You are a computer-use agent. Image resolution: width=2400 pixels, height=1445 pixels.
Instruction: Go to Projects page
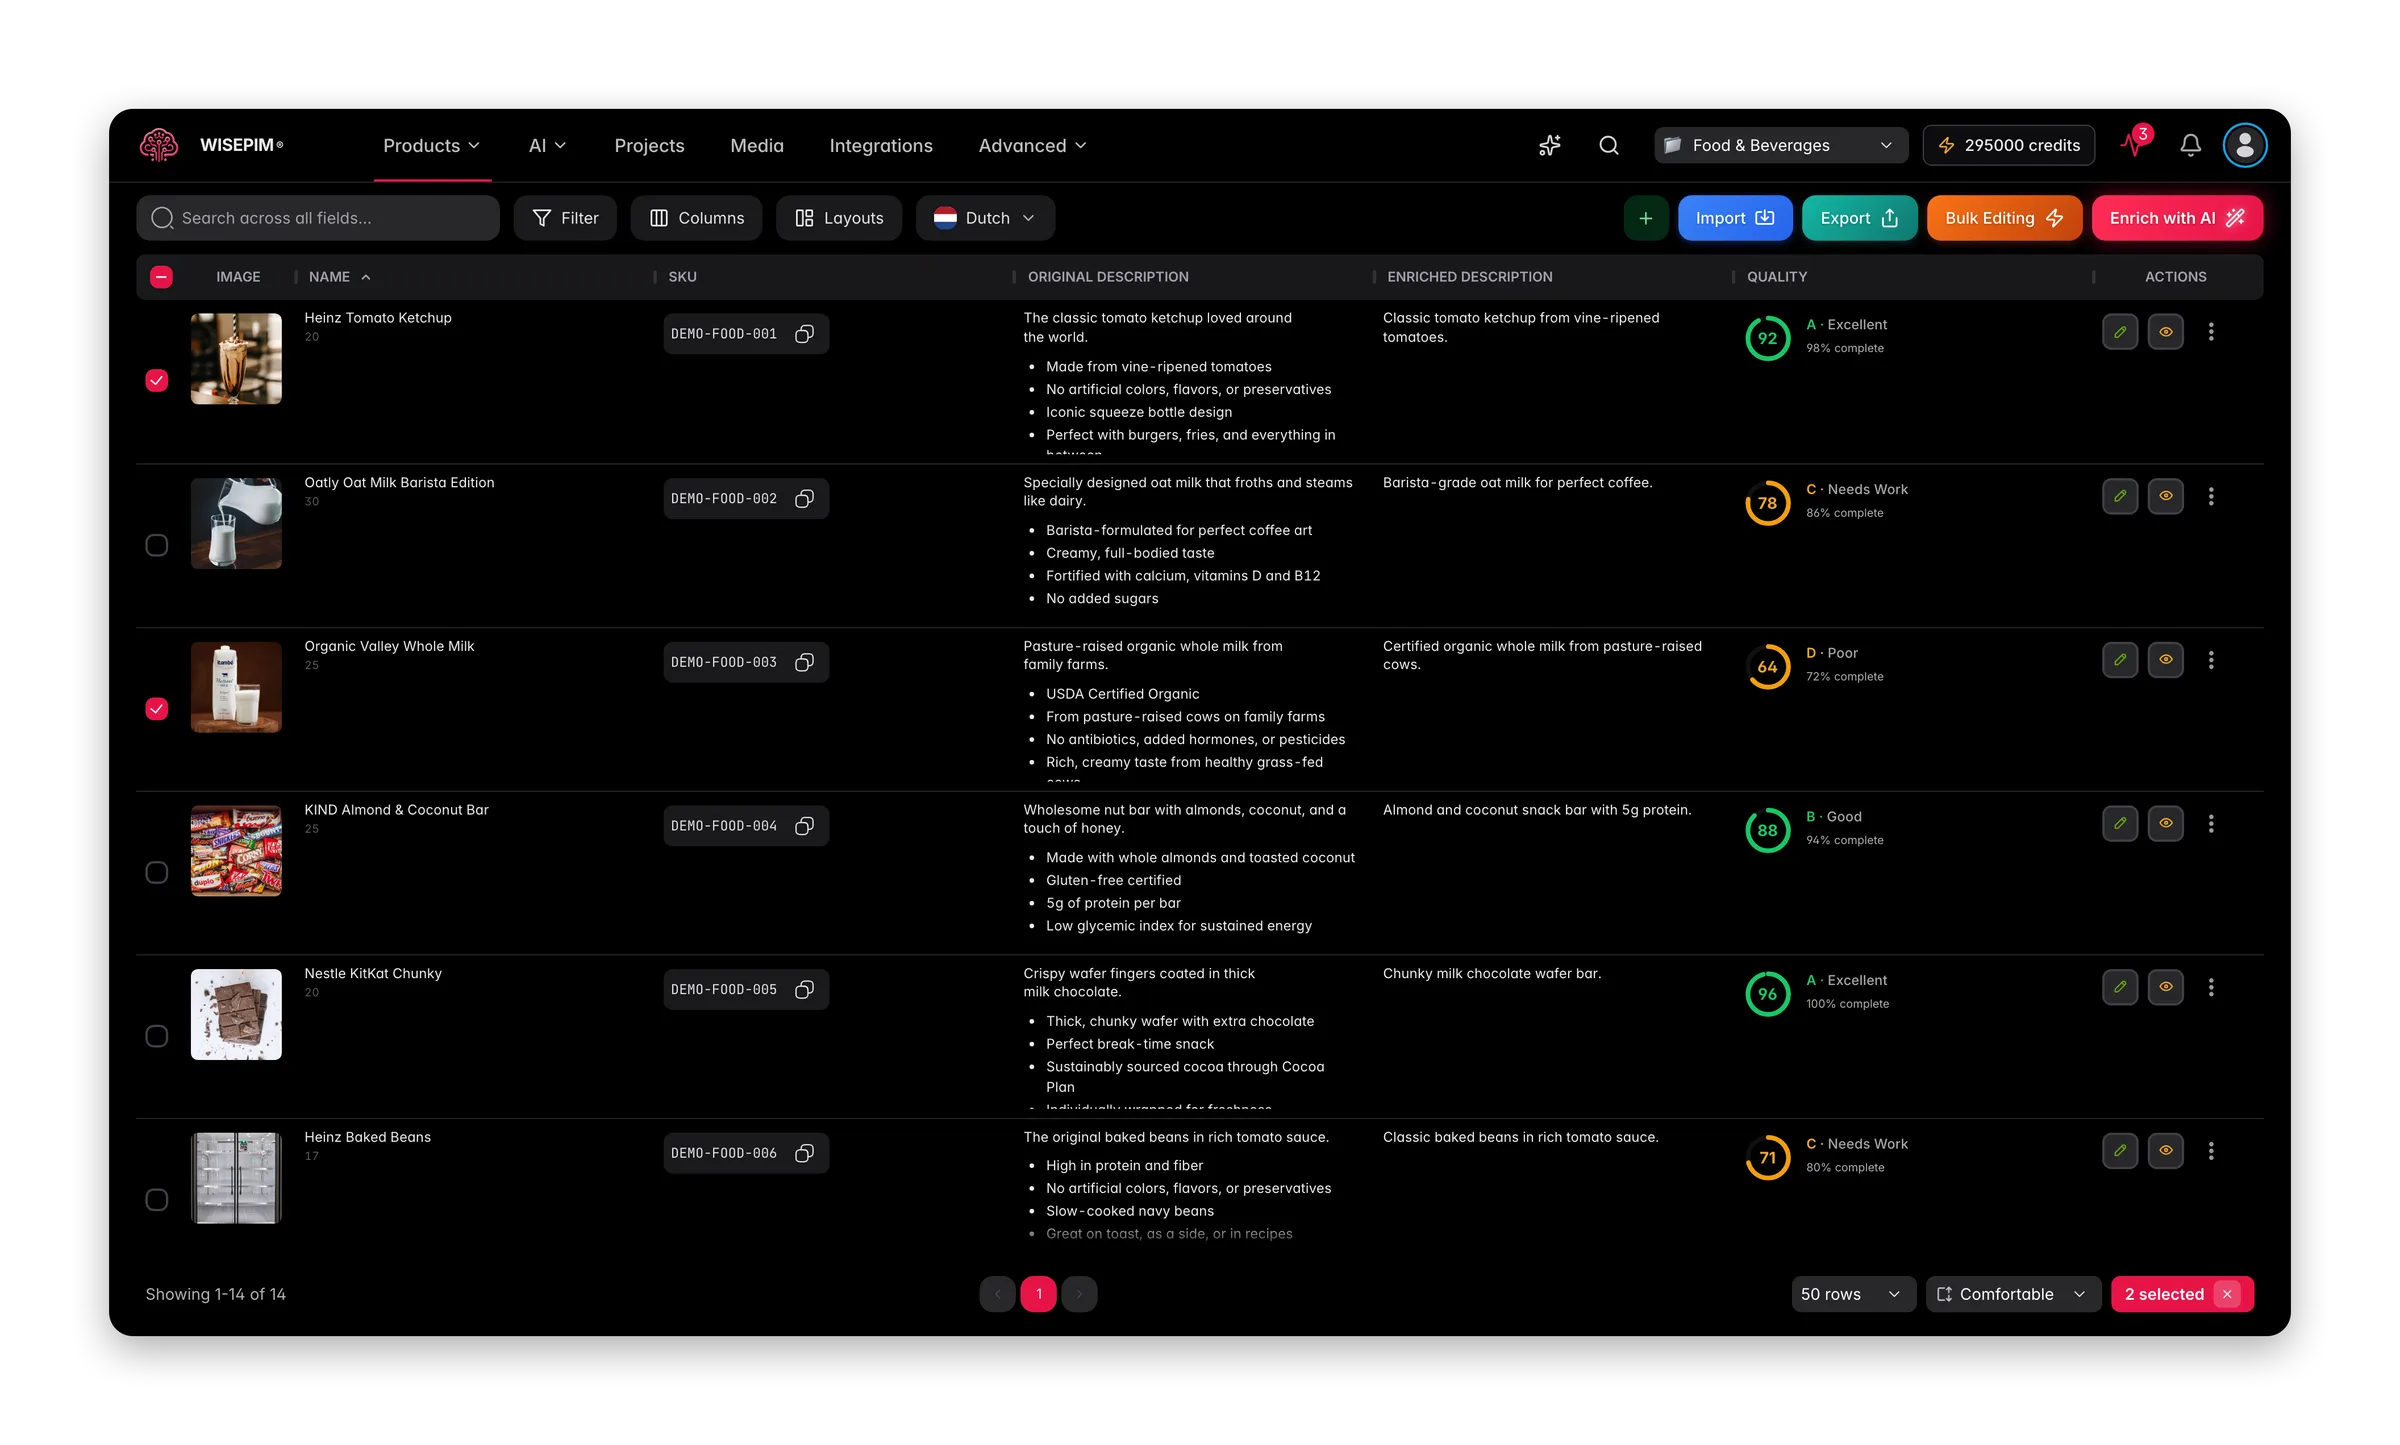click(x=649, y=146)
